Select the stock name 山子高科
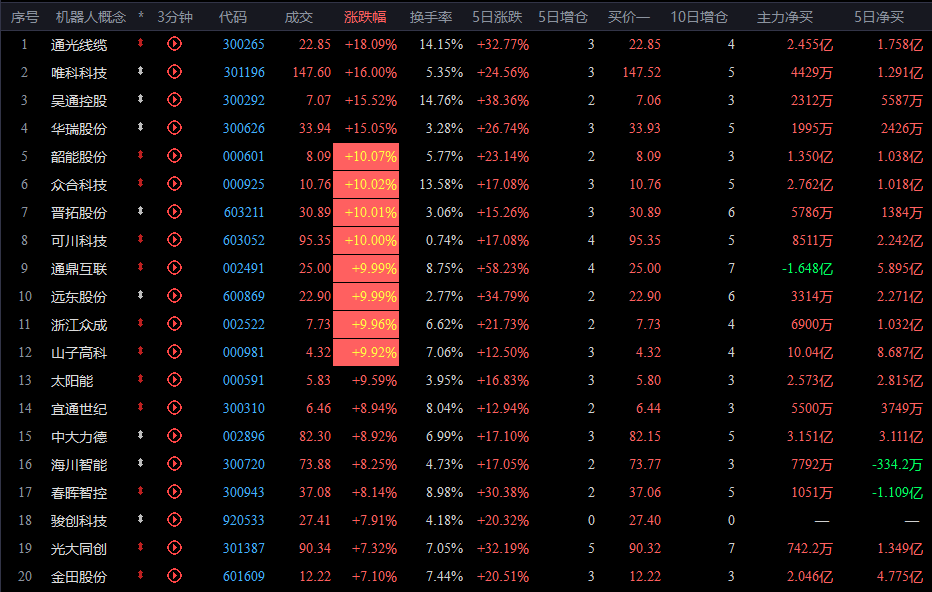Viewport: 932px width, 592px height. coord(79,352)
